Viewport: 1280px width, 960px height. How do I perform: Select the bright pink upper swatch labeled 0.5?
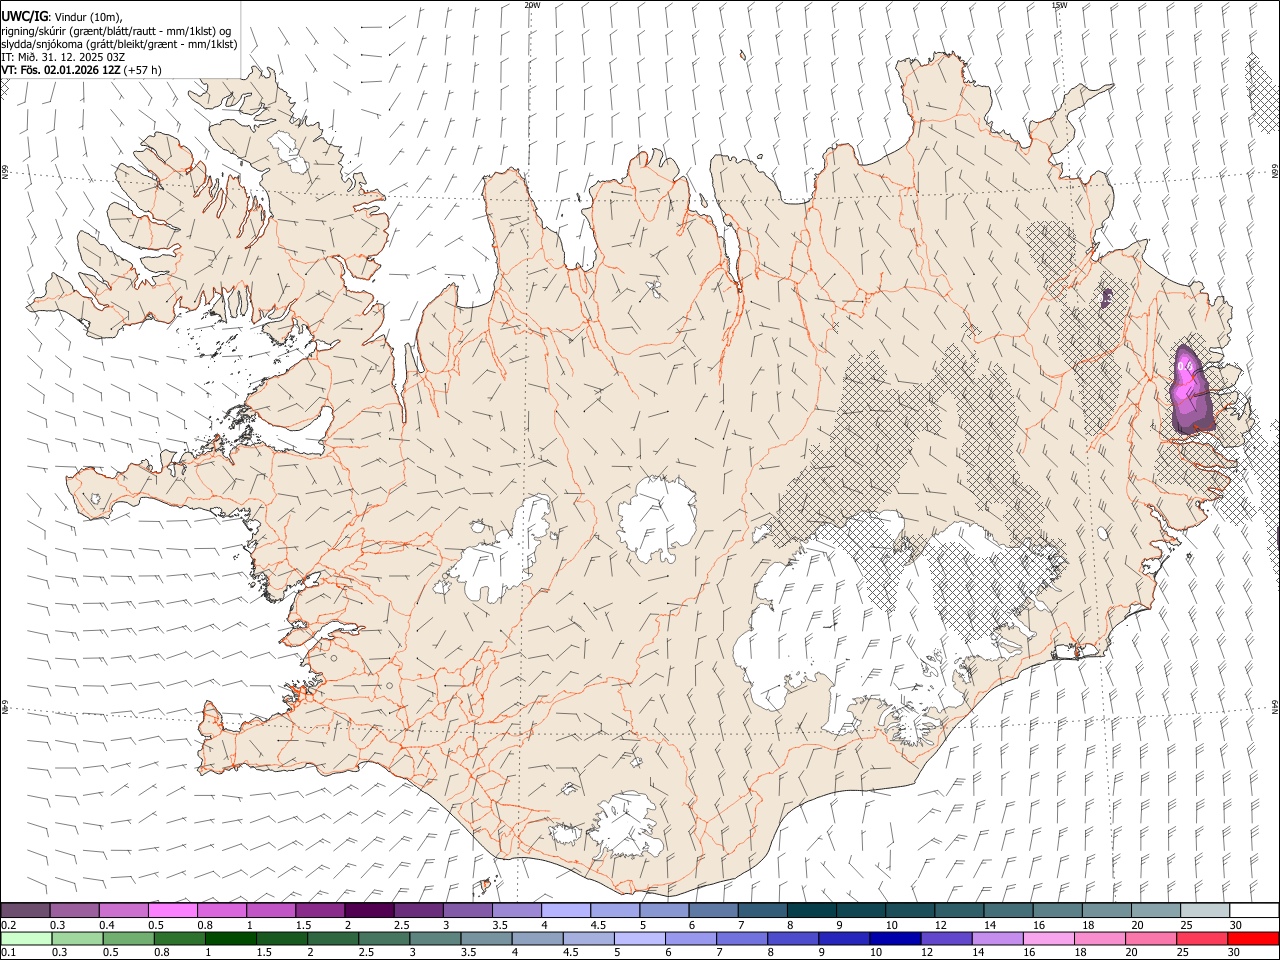172,910
